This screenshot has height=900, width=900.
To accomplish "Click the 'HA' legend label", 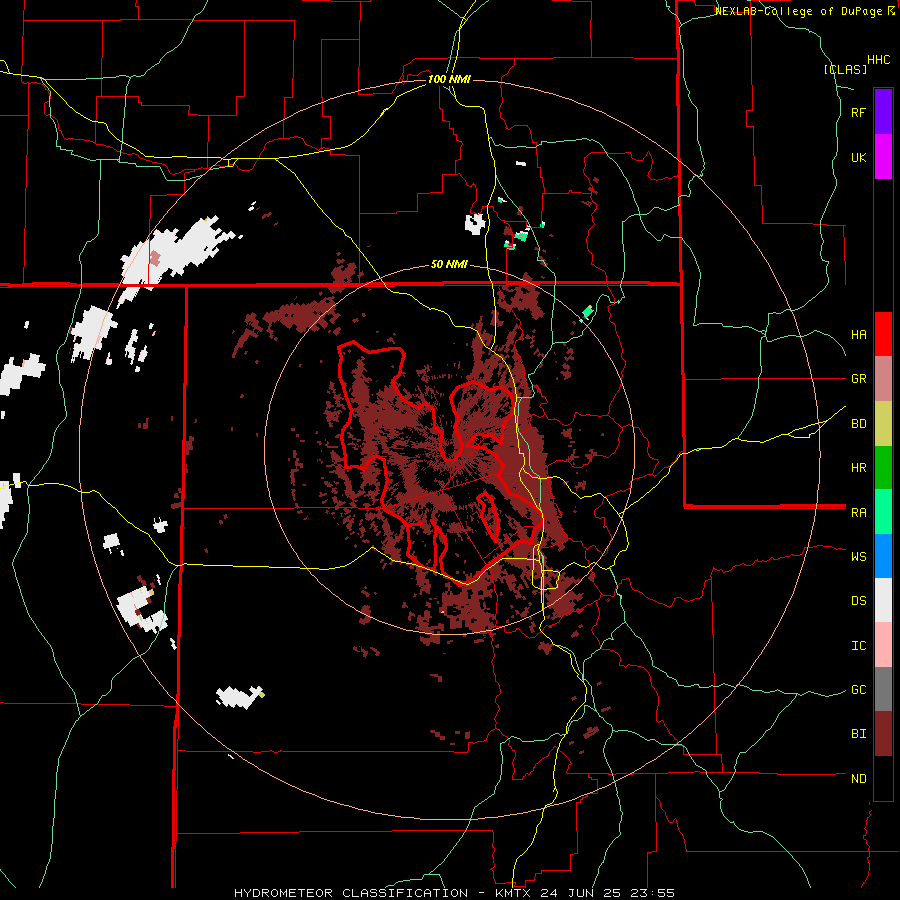I will [858, 334].
